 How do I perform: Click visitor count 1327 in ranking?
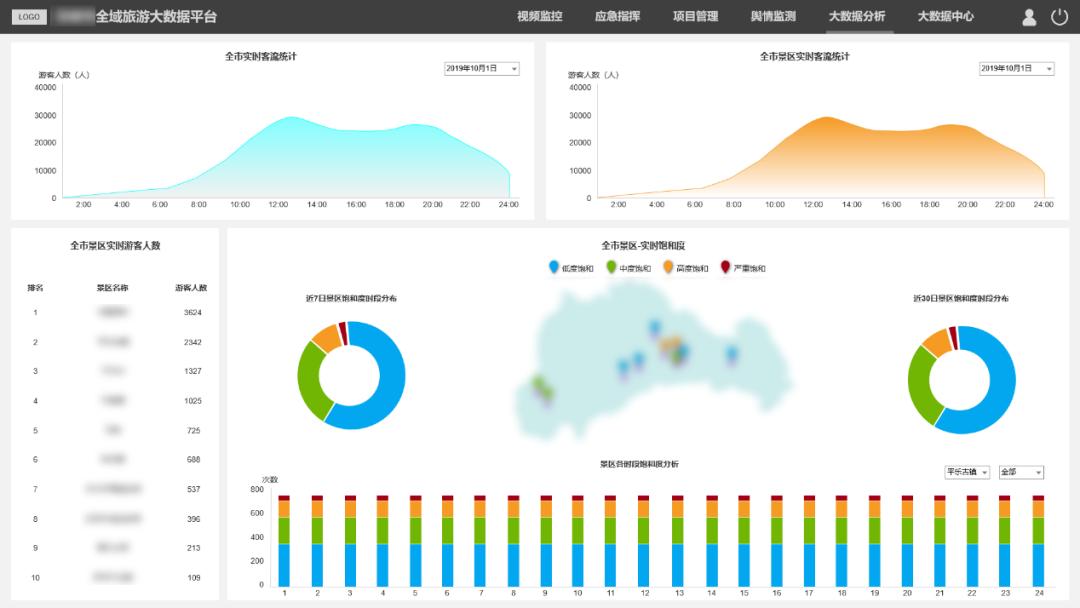click(193, 371)
